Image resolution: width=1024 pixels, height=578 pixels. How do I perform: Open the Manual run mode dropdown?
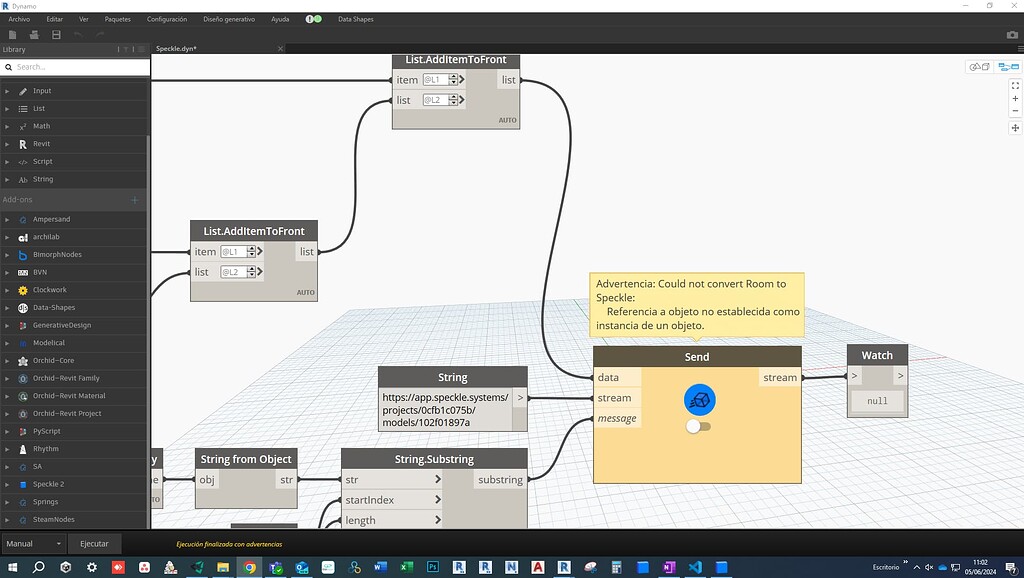pos(33,543)
